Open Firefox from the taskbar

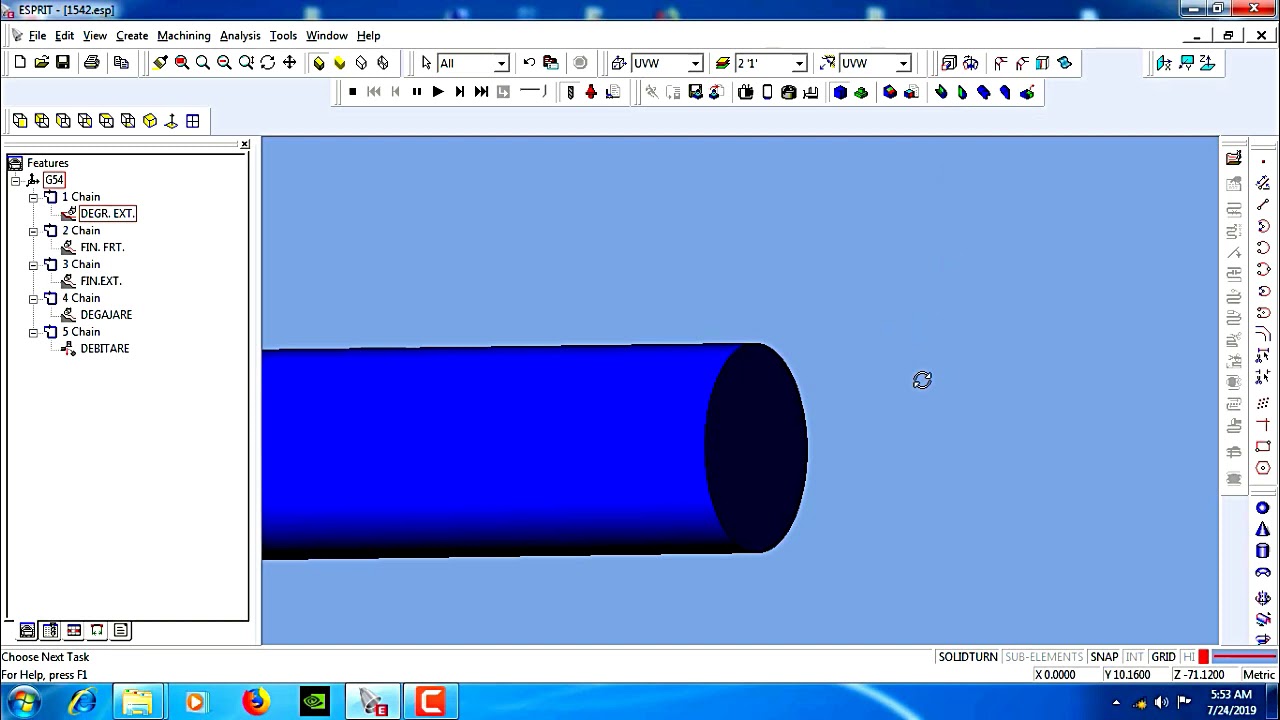click(255, 702)
